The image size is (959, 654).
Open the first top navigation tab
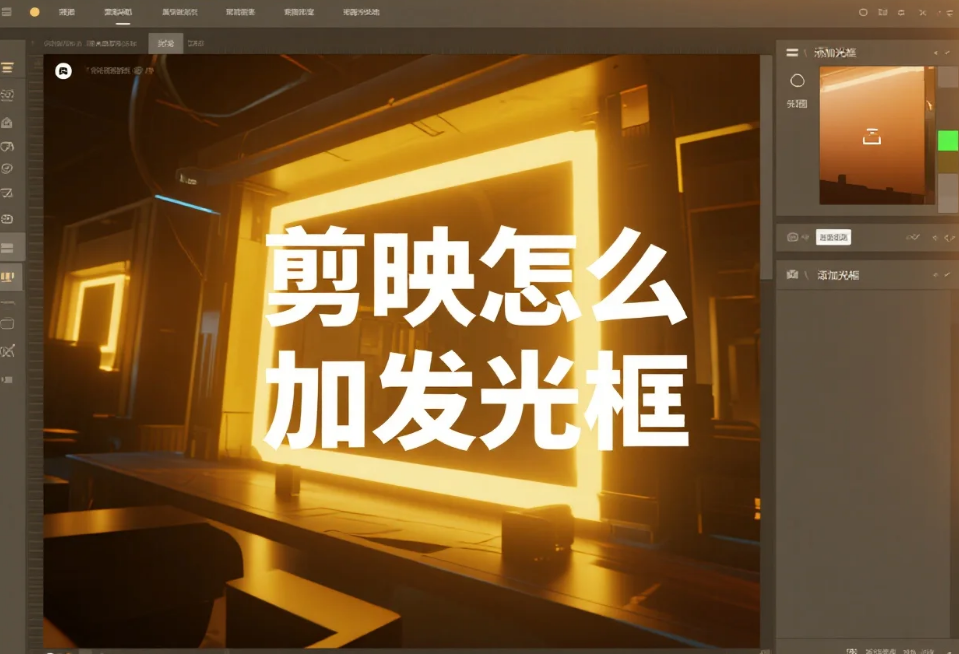click(x=67, y=12)
